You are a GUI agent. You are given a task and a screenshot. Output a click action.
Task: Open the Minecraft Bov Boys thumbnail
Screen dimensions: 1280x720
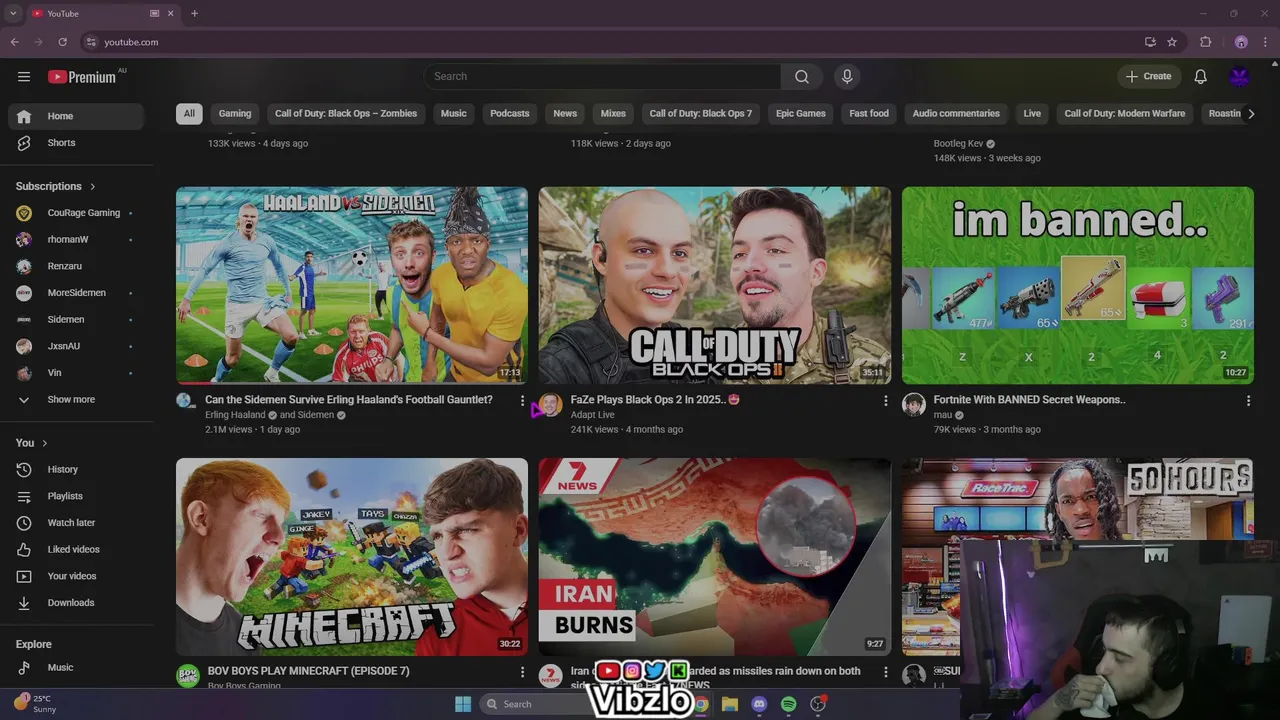click(x=352, y=557)
